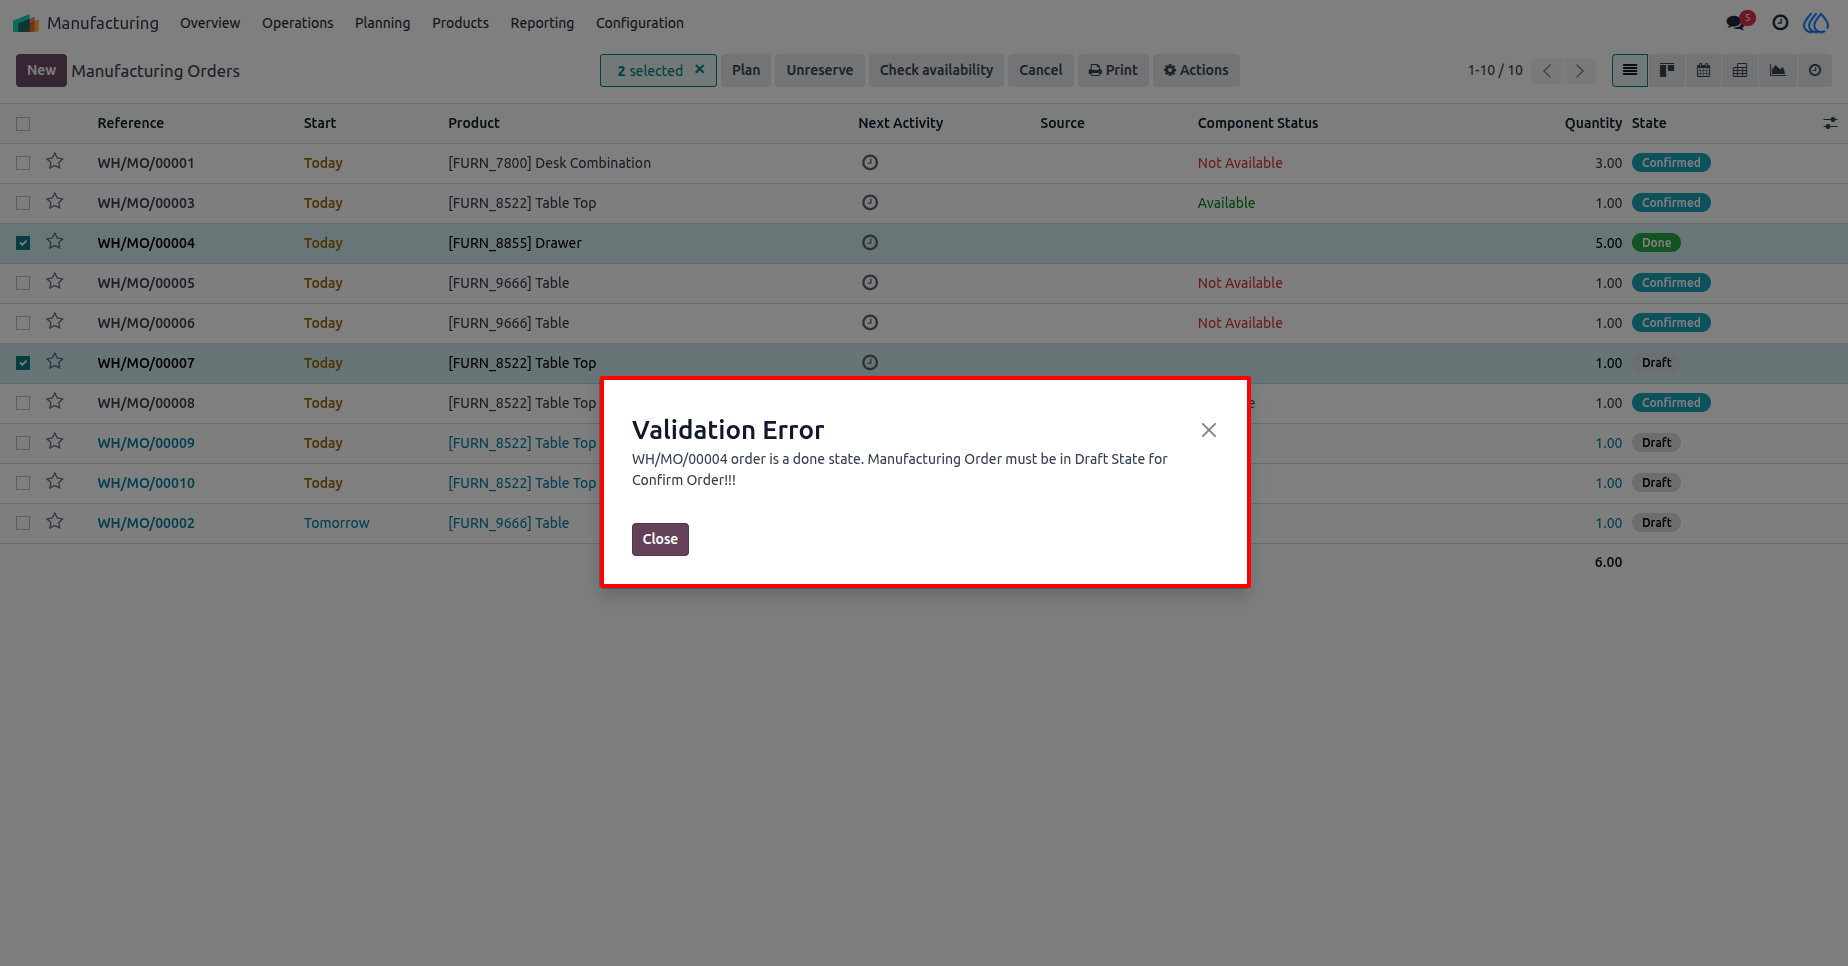Clear the 2 selected filter
The width and height of the screenshot is (1848, 966).
coord(700,70)
